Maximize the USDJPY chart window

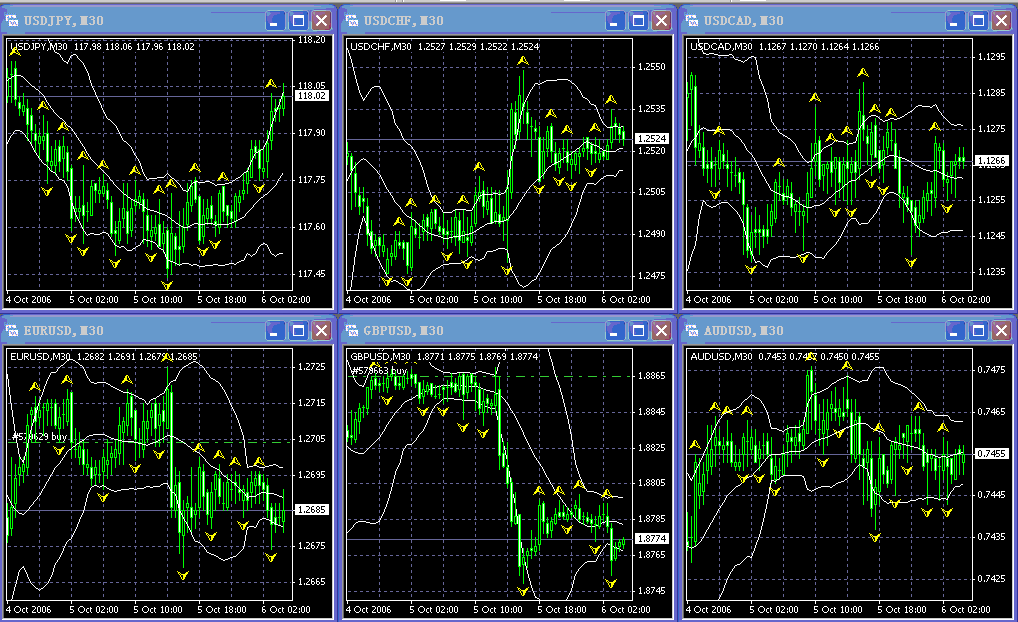(x=298, y=21)
